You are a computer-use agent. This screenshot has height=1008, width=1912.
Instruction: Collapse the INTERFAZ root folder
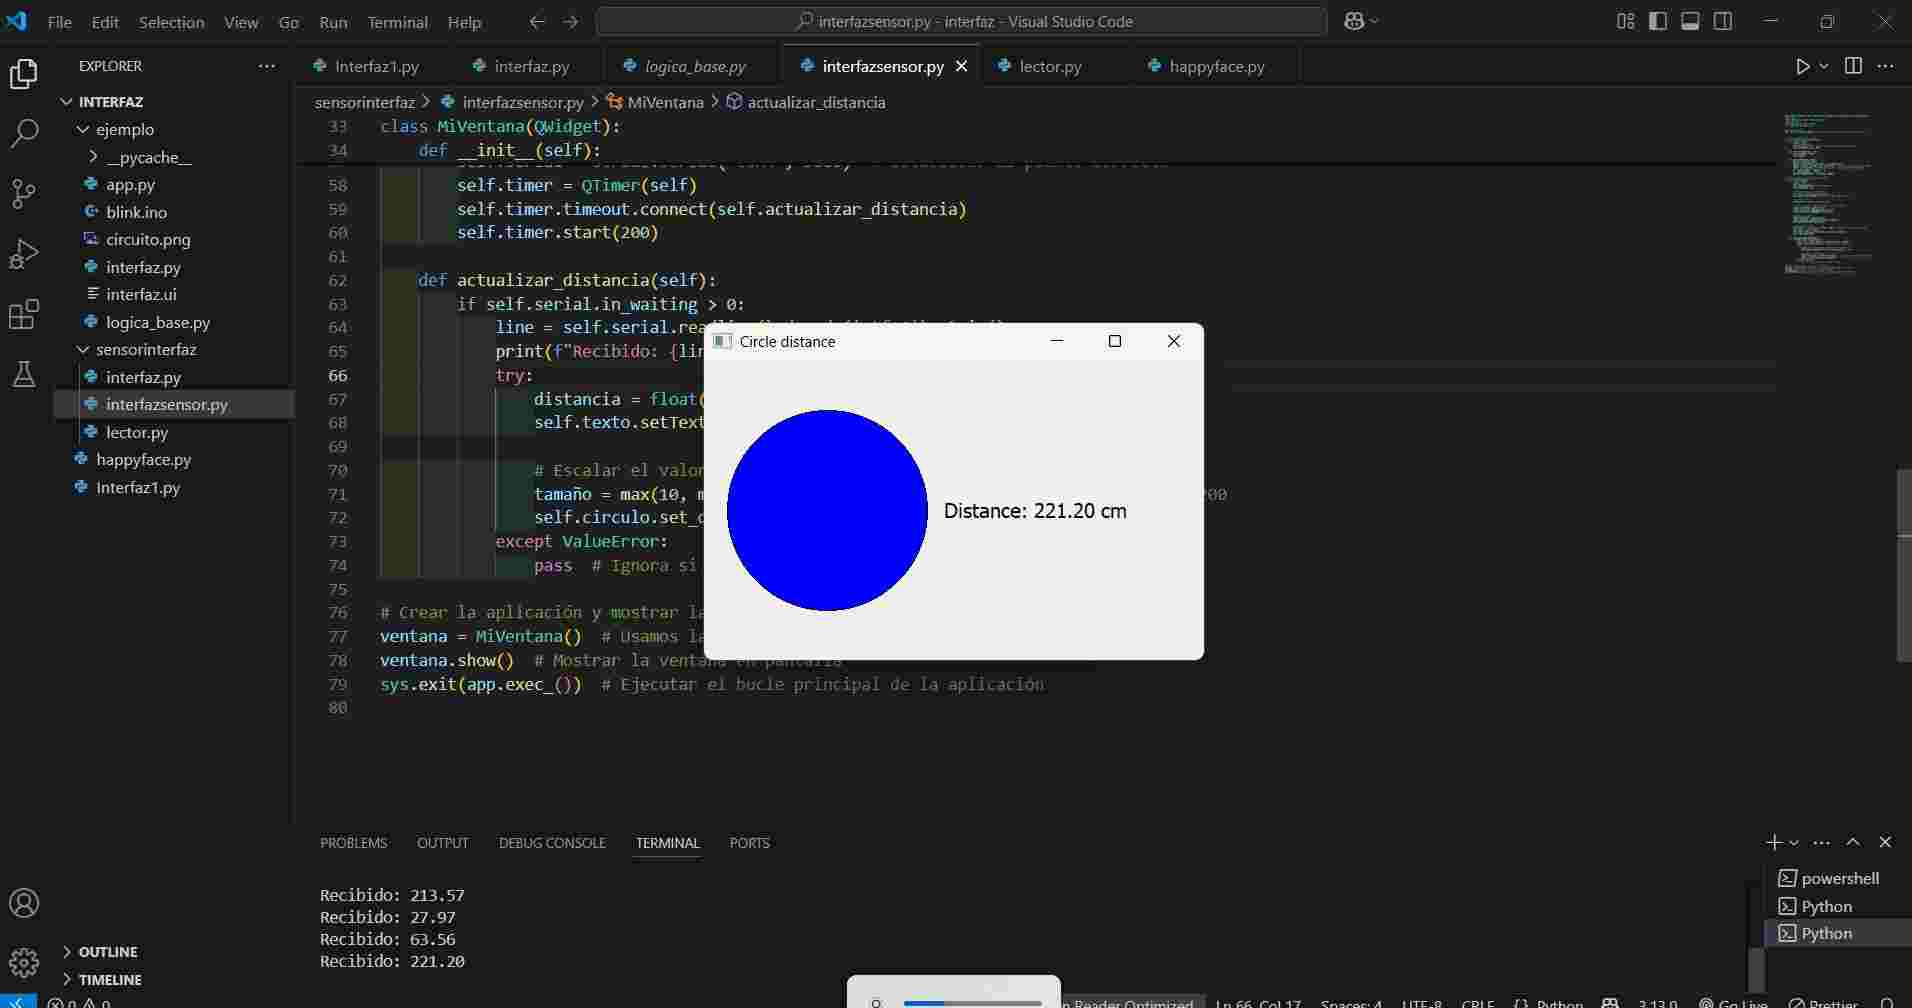point(67,102)
